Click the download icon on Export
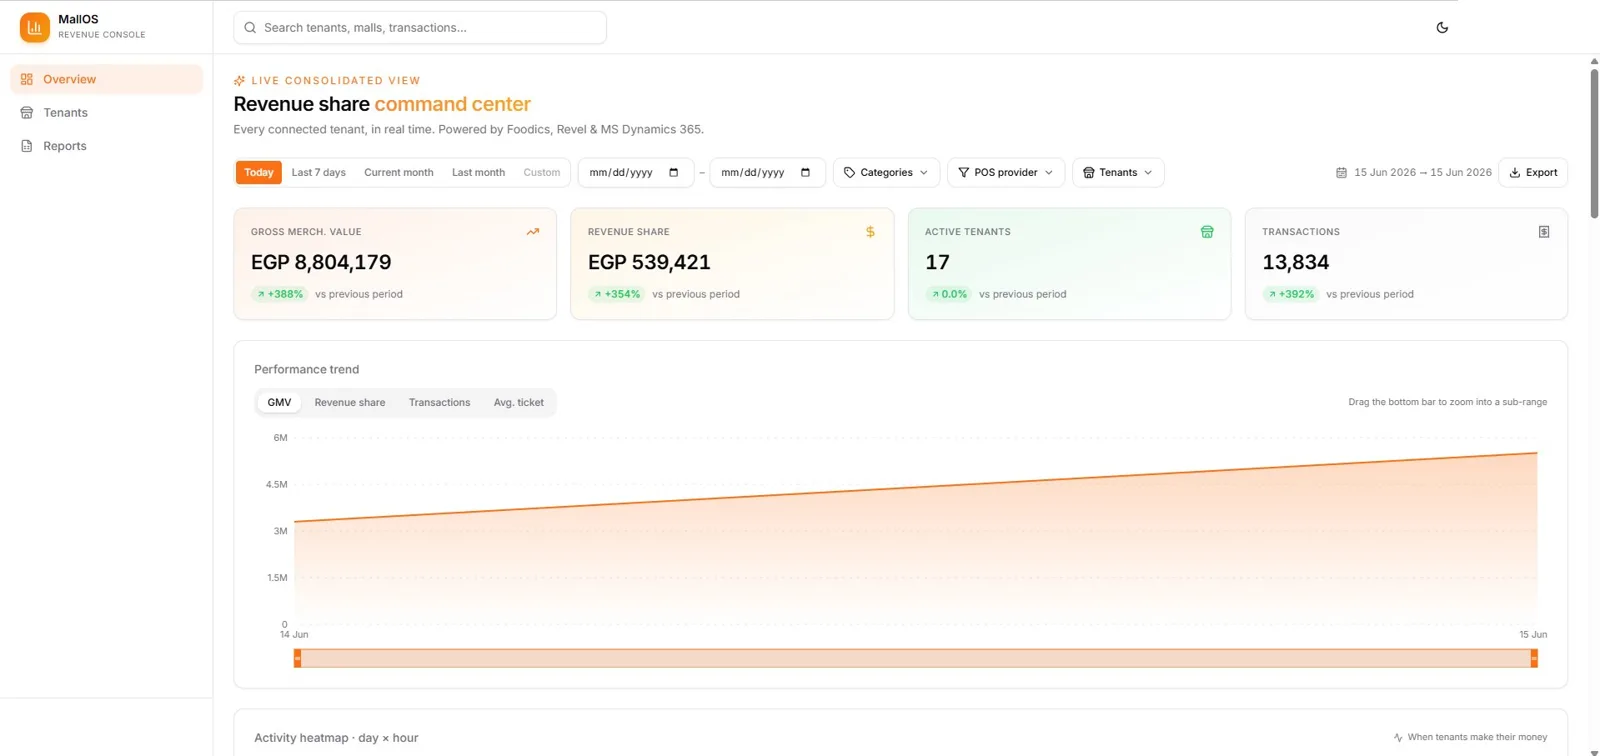Image resolution: width=1600 pixels, height=756 pixels. (x=1515, y=172)
